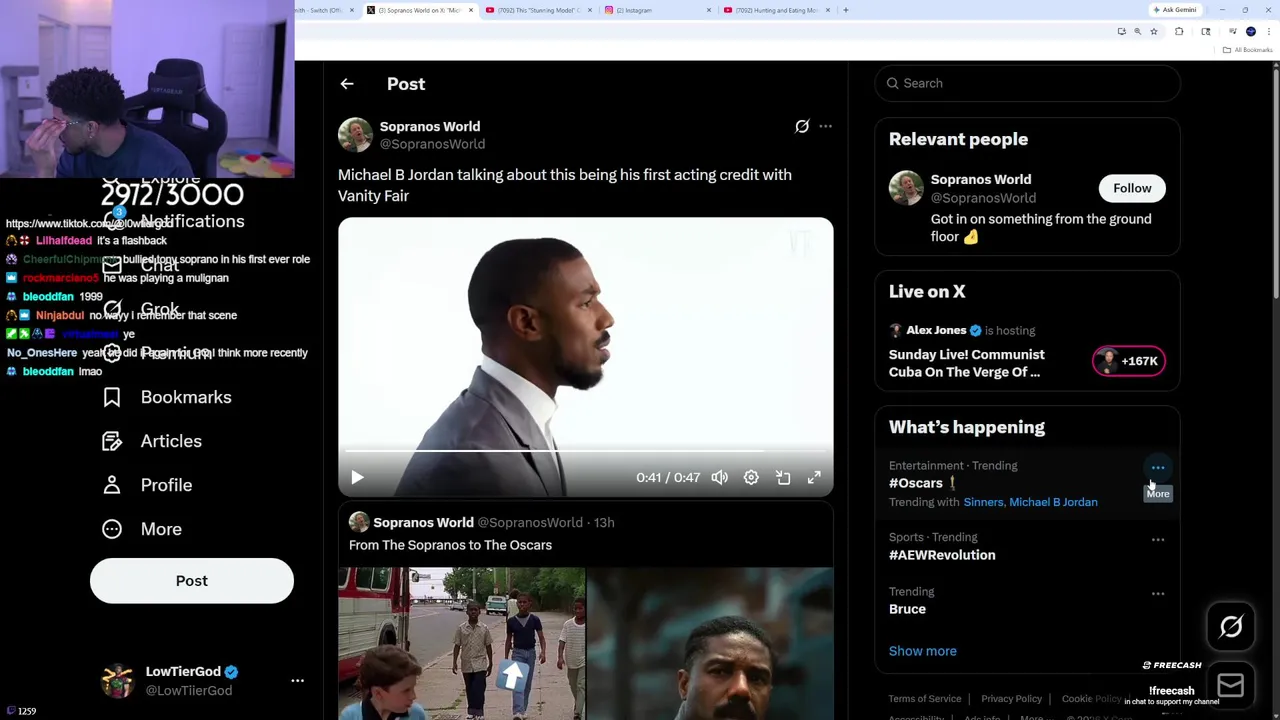Open more options for Sopranos World post

click(825, 126)
